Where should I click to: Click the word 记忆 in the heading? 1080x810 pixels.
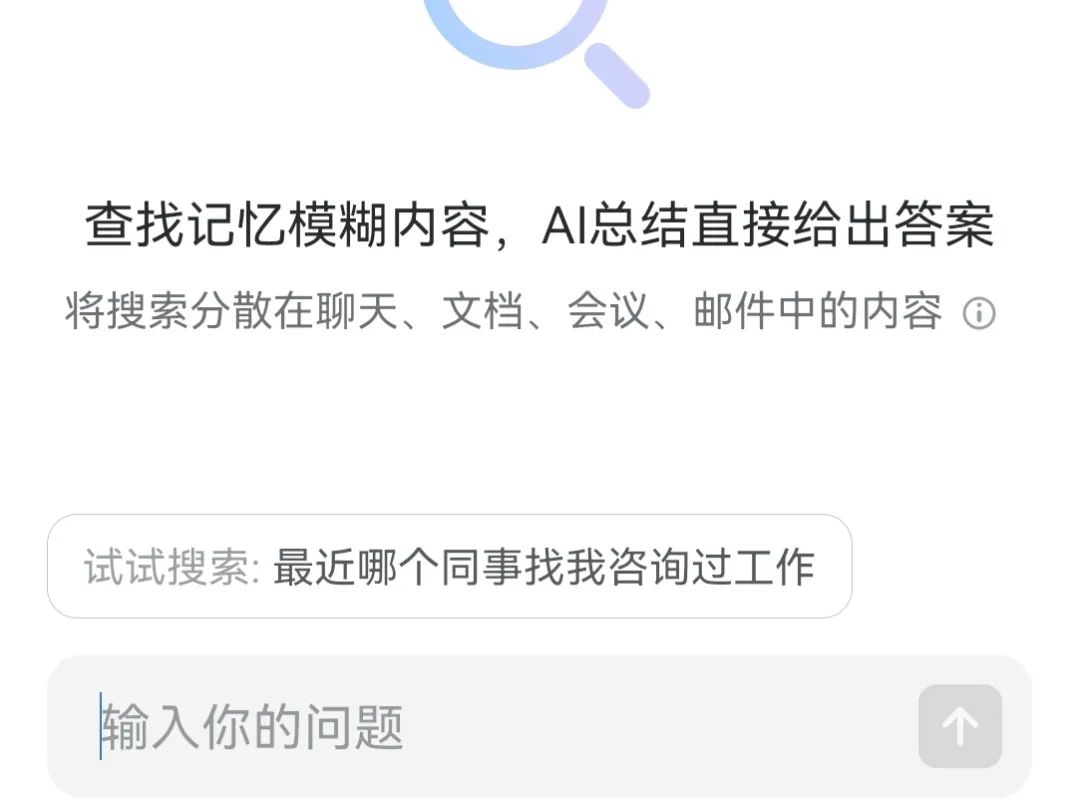pyautogui.click(x=236, y=225)
